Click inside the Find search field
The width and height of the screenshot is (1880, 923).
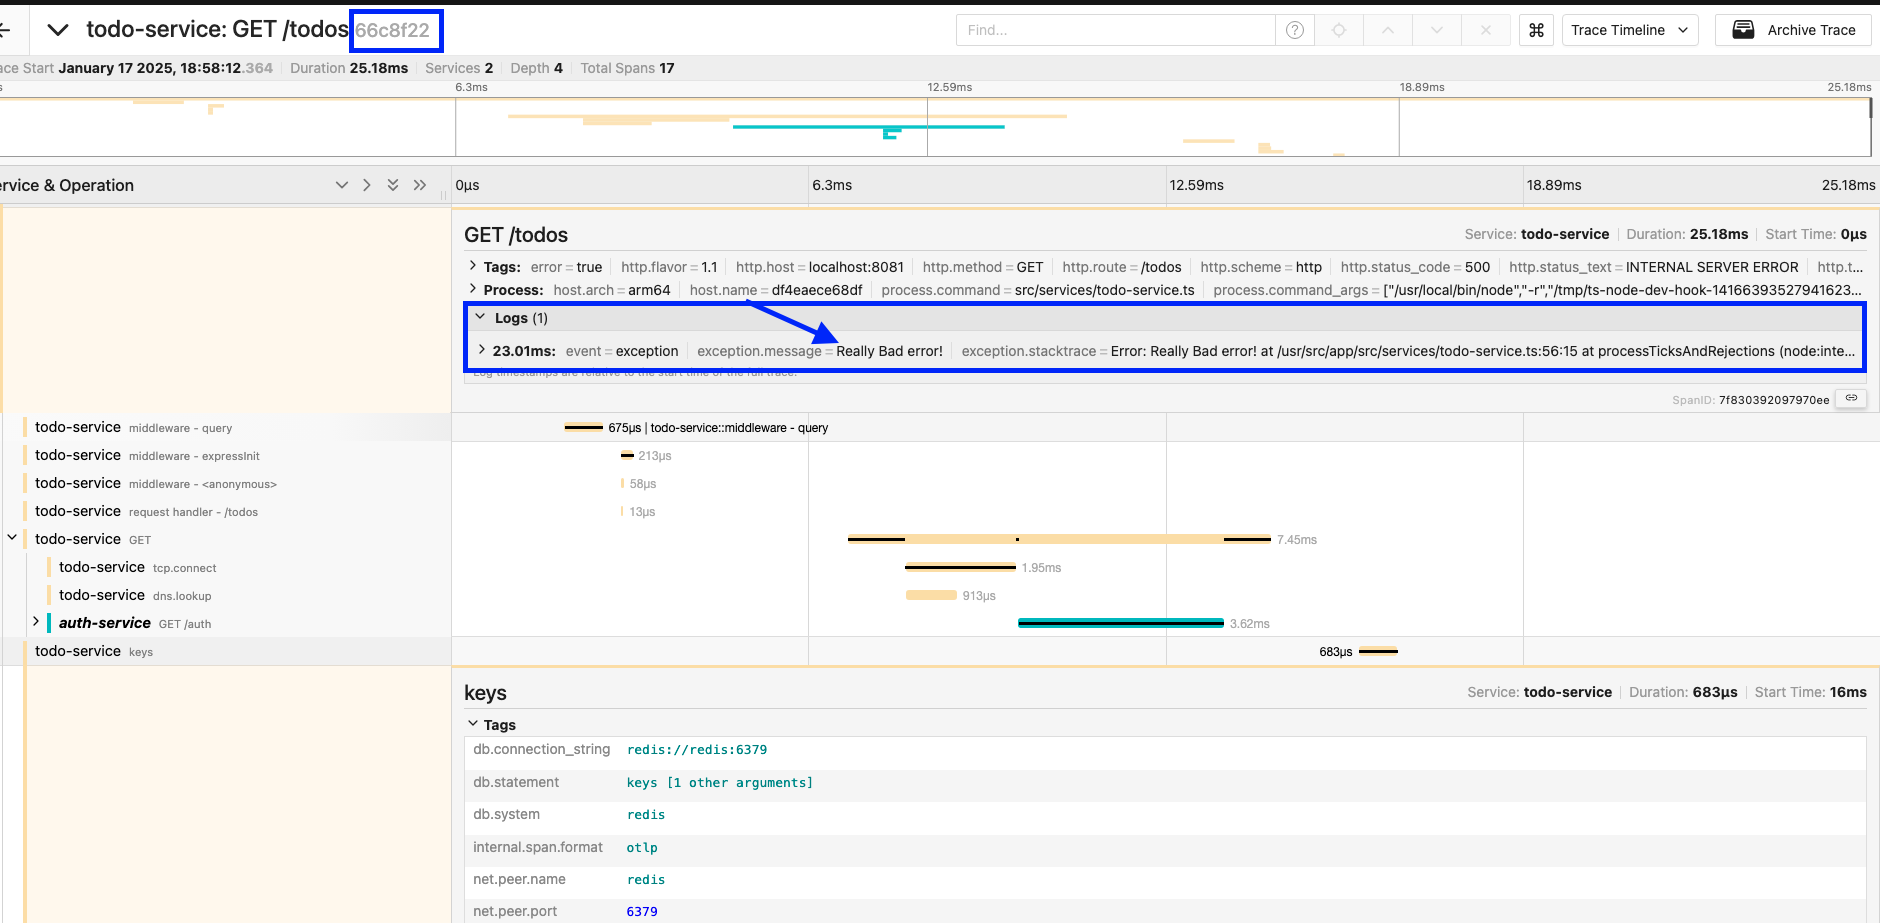(x=1114, y=30)
